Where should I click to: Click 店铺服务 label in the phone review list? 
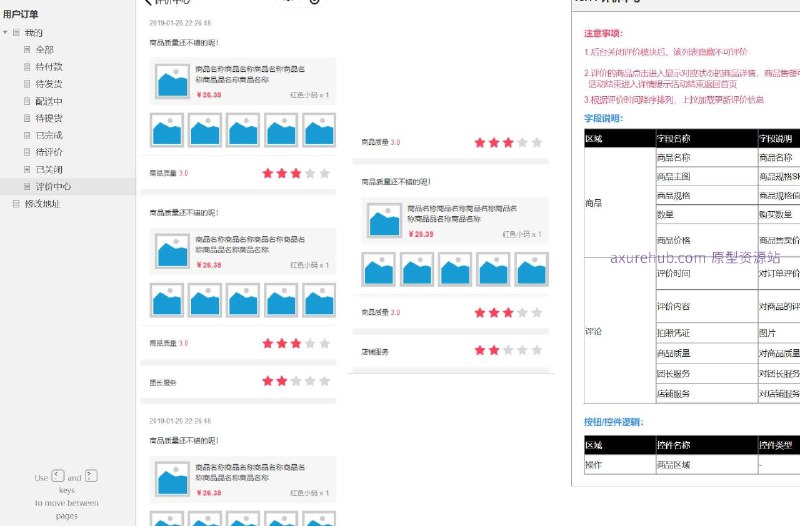tap(375, 352)
